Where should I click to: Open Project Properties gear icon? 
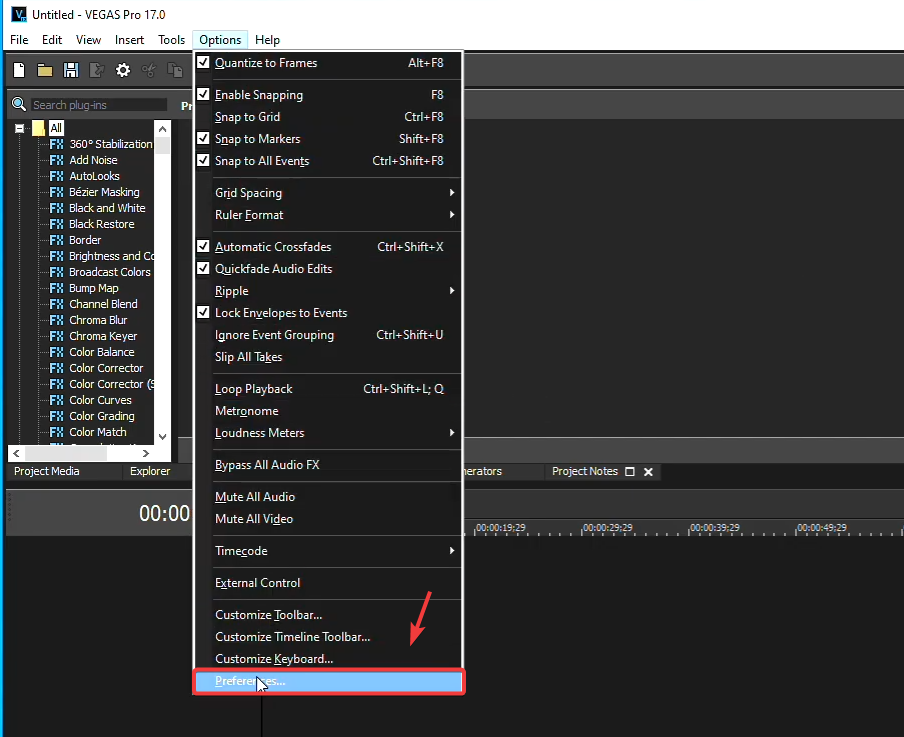pos(123,70)
